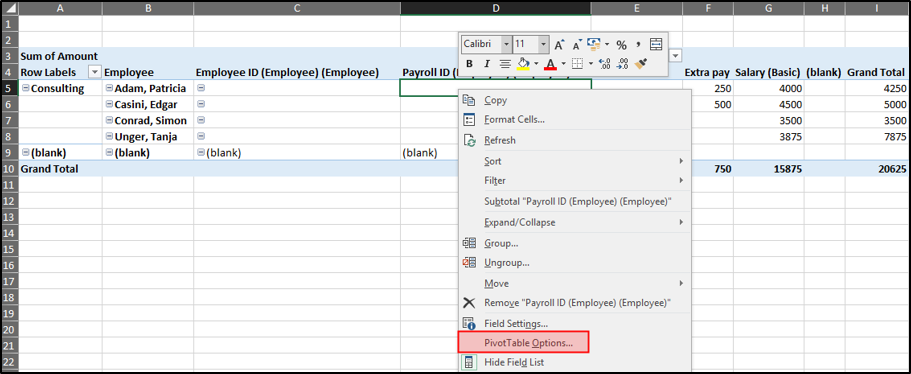Open fill color dropdown arrow
The height and width of the screenshot is (374, 911).
click(536, 64)
